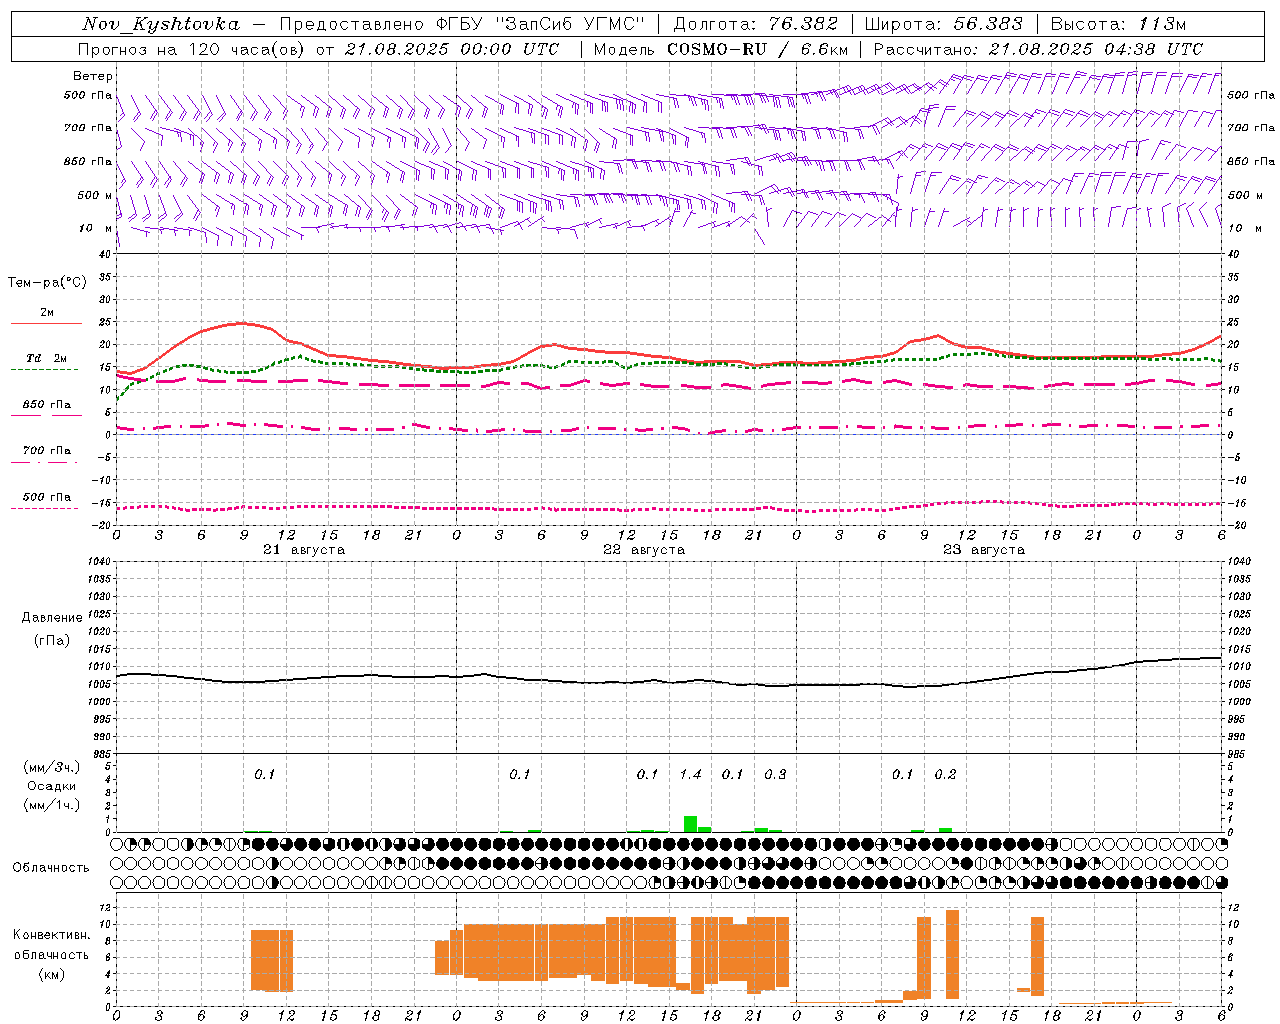The height and width of the screenshot is (1024, 1280).
Task: Click the Конвективн. label
Action: coord(51,935)
